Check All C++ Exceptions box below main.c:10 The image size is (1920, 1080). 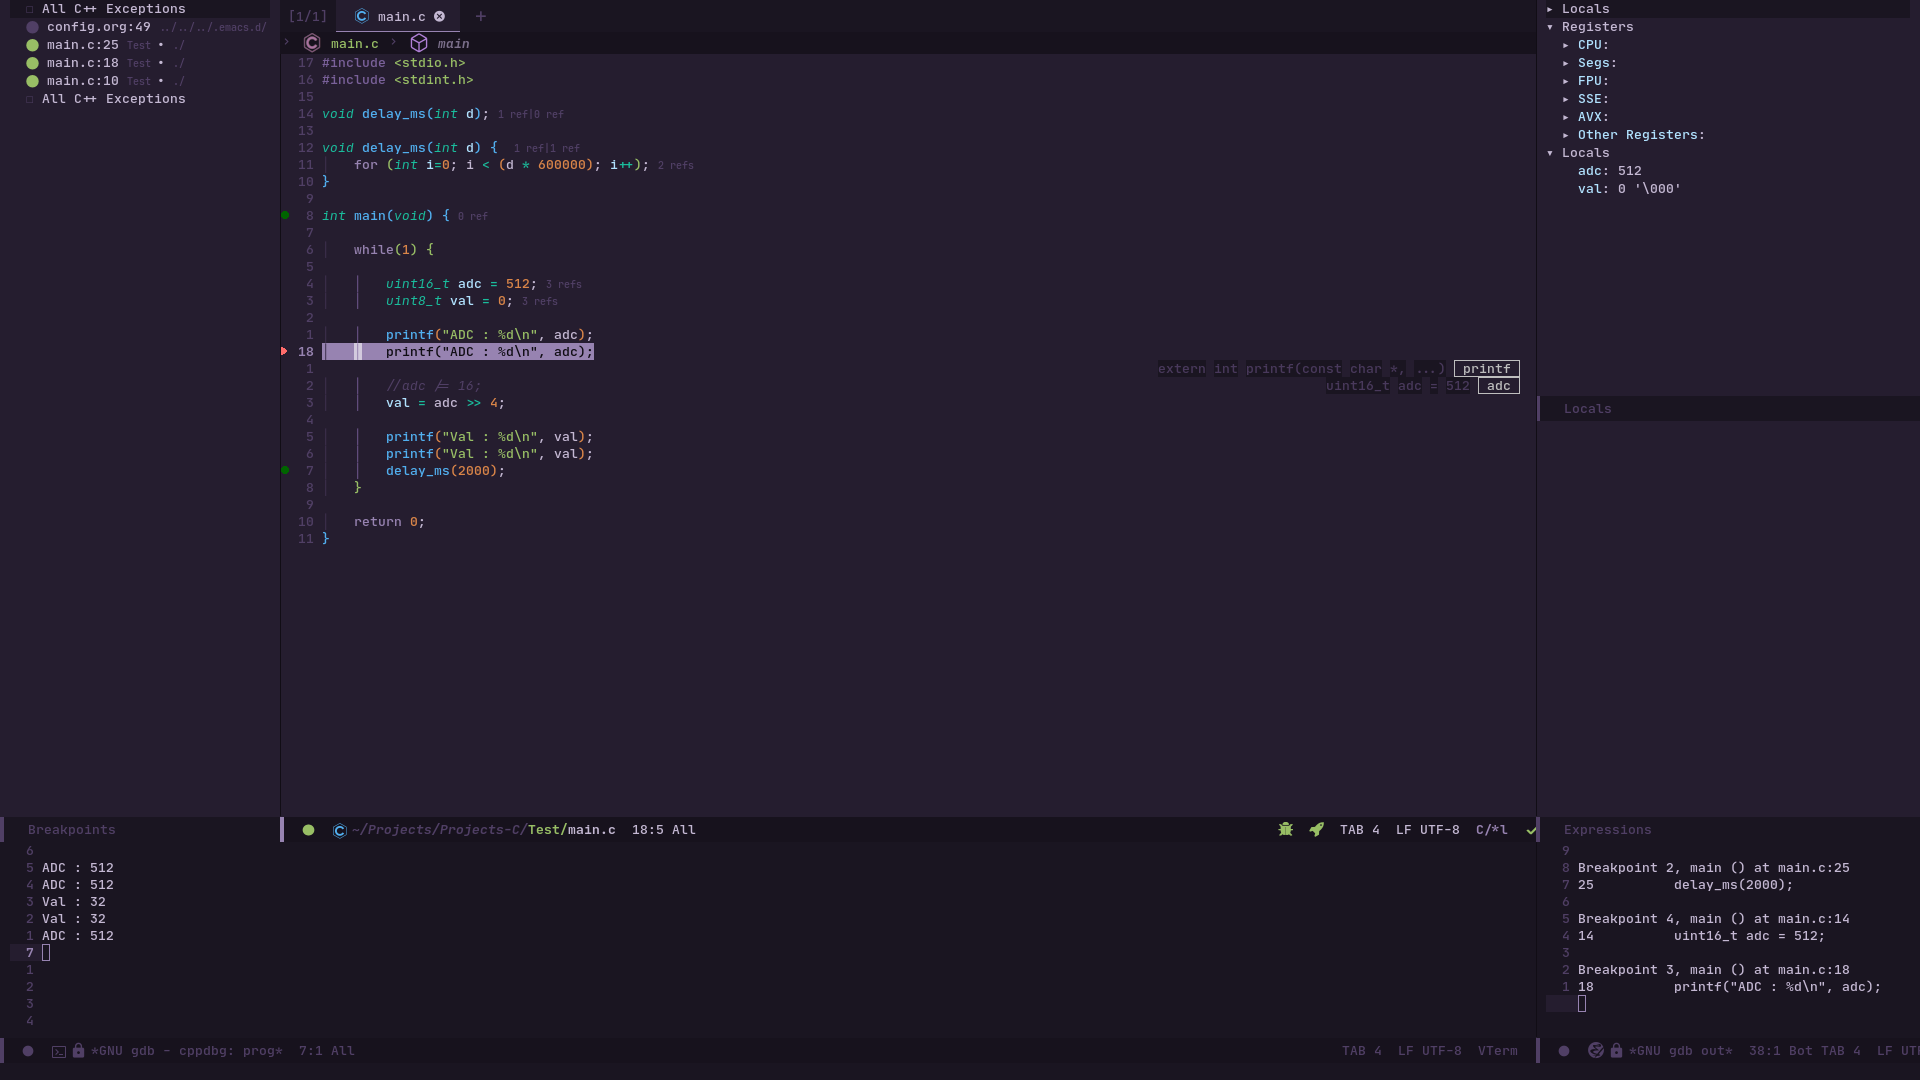[x=30, y=99]
